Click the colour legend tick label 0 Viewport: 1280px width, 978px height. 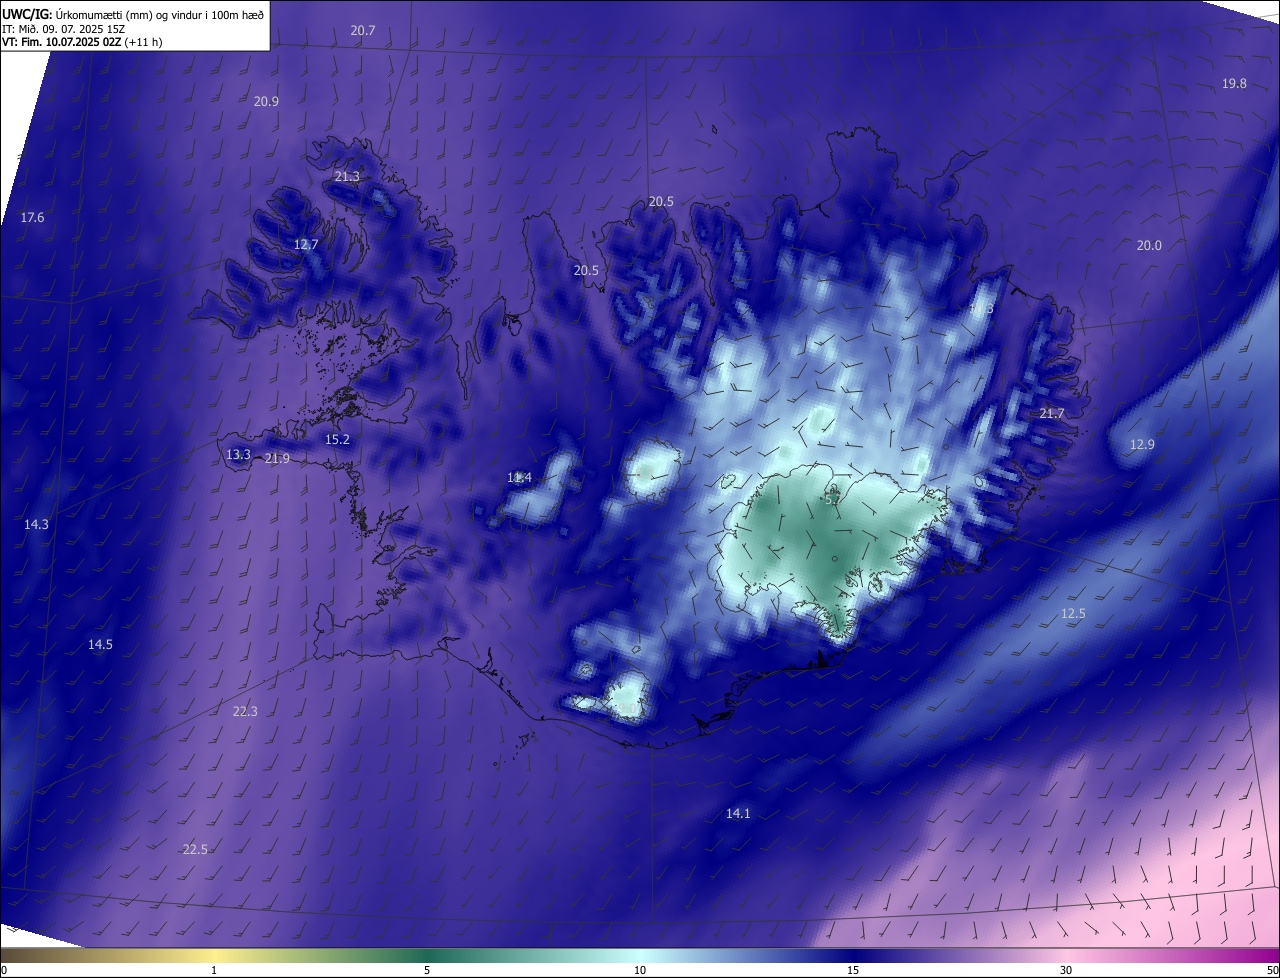pos(4,971)
